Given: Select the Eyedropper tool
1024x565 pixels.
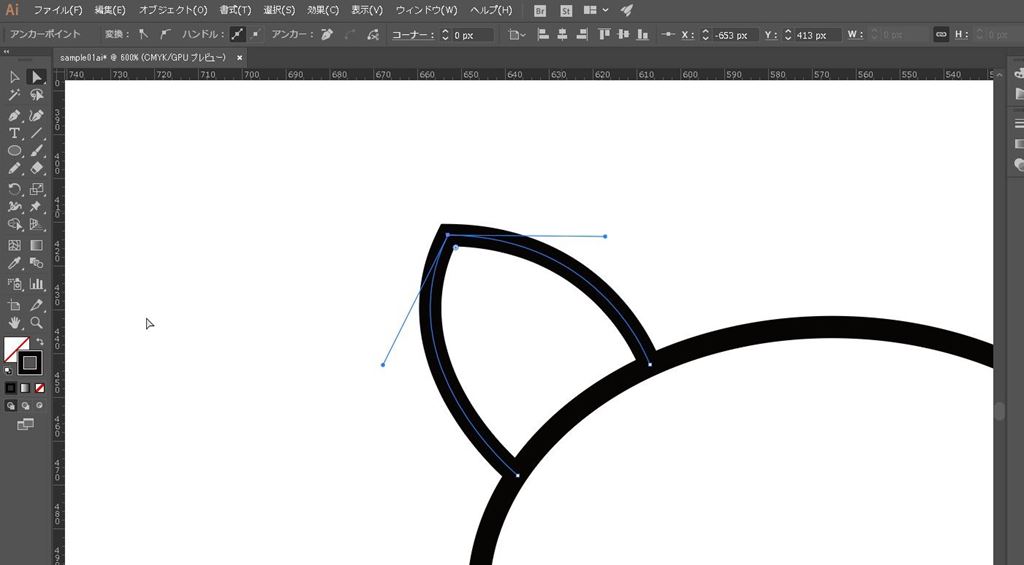Looking at the screenshot, I should pyautogui.click(x=14, y=264).
